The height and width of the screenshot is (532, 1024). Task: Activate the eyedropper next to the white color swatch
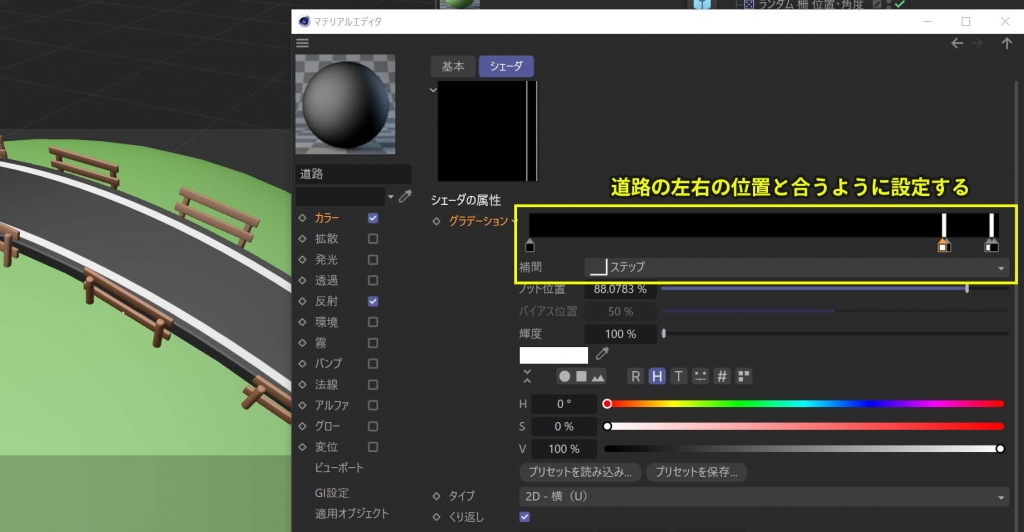pyautogui.click(x=602, y=354)
